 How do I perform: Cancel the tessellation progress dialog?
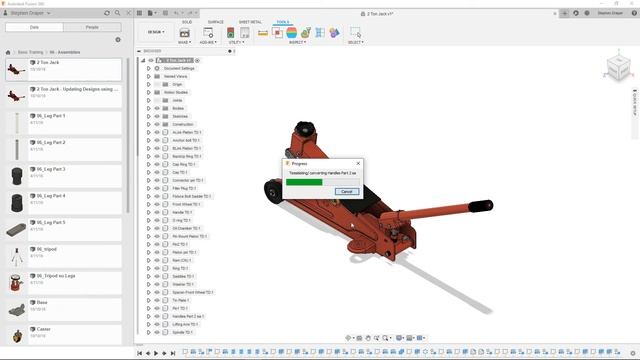347,191
